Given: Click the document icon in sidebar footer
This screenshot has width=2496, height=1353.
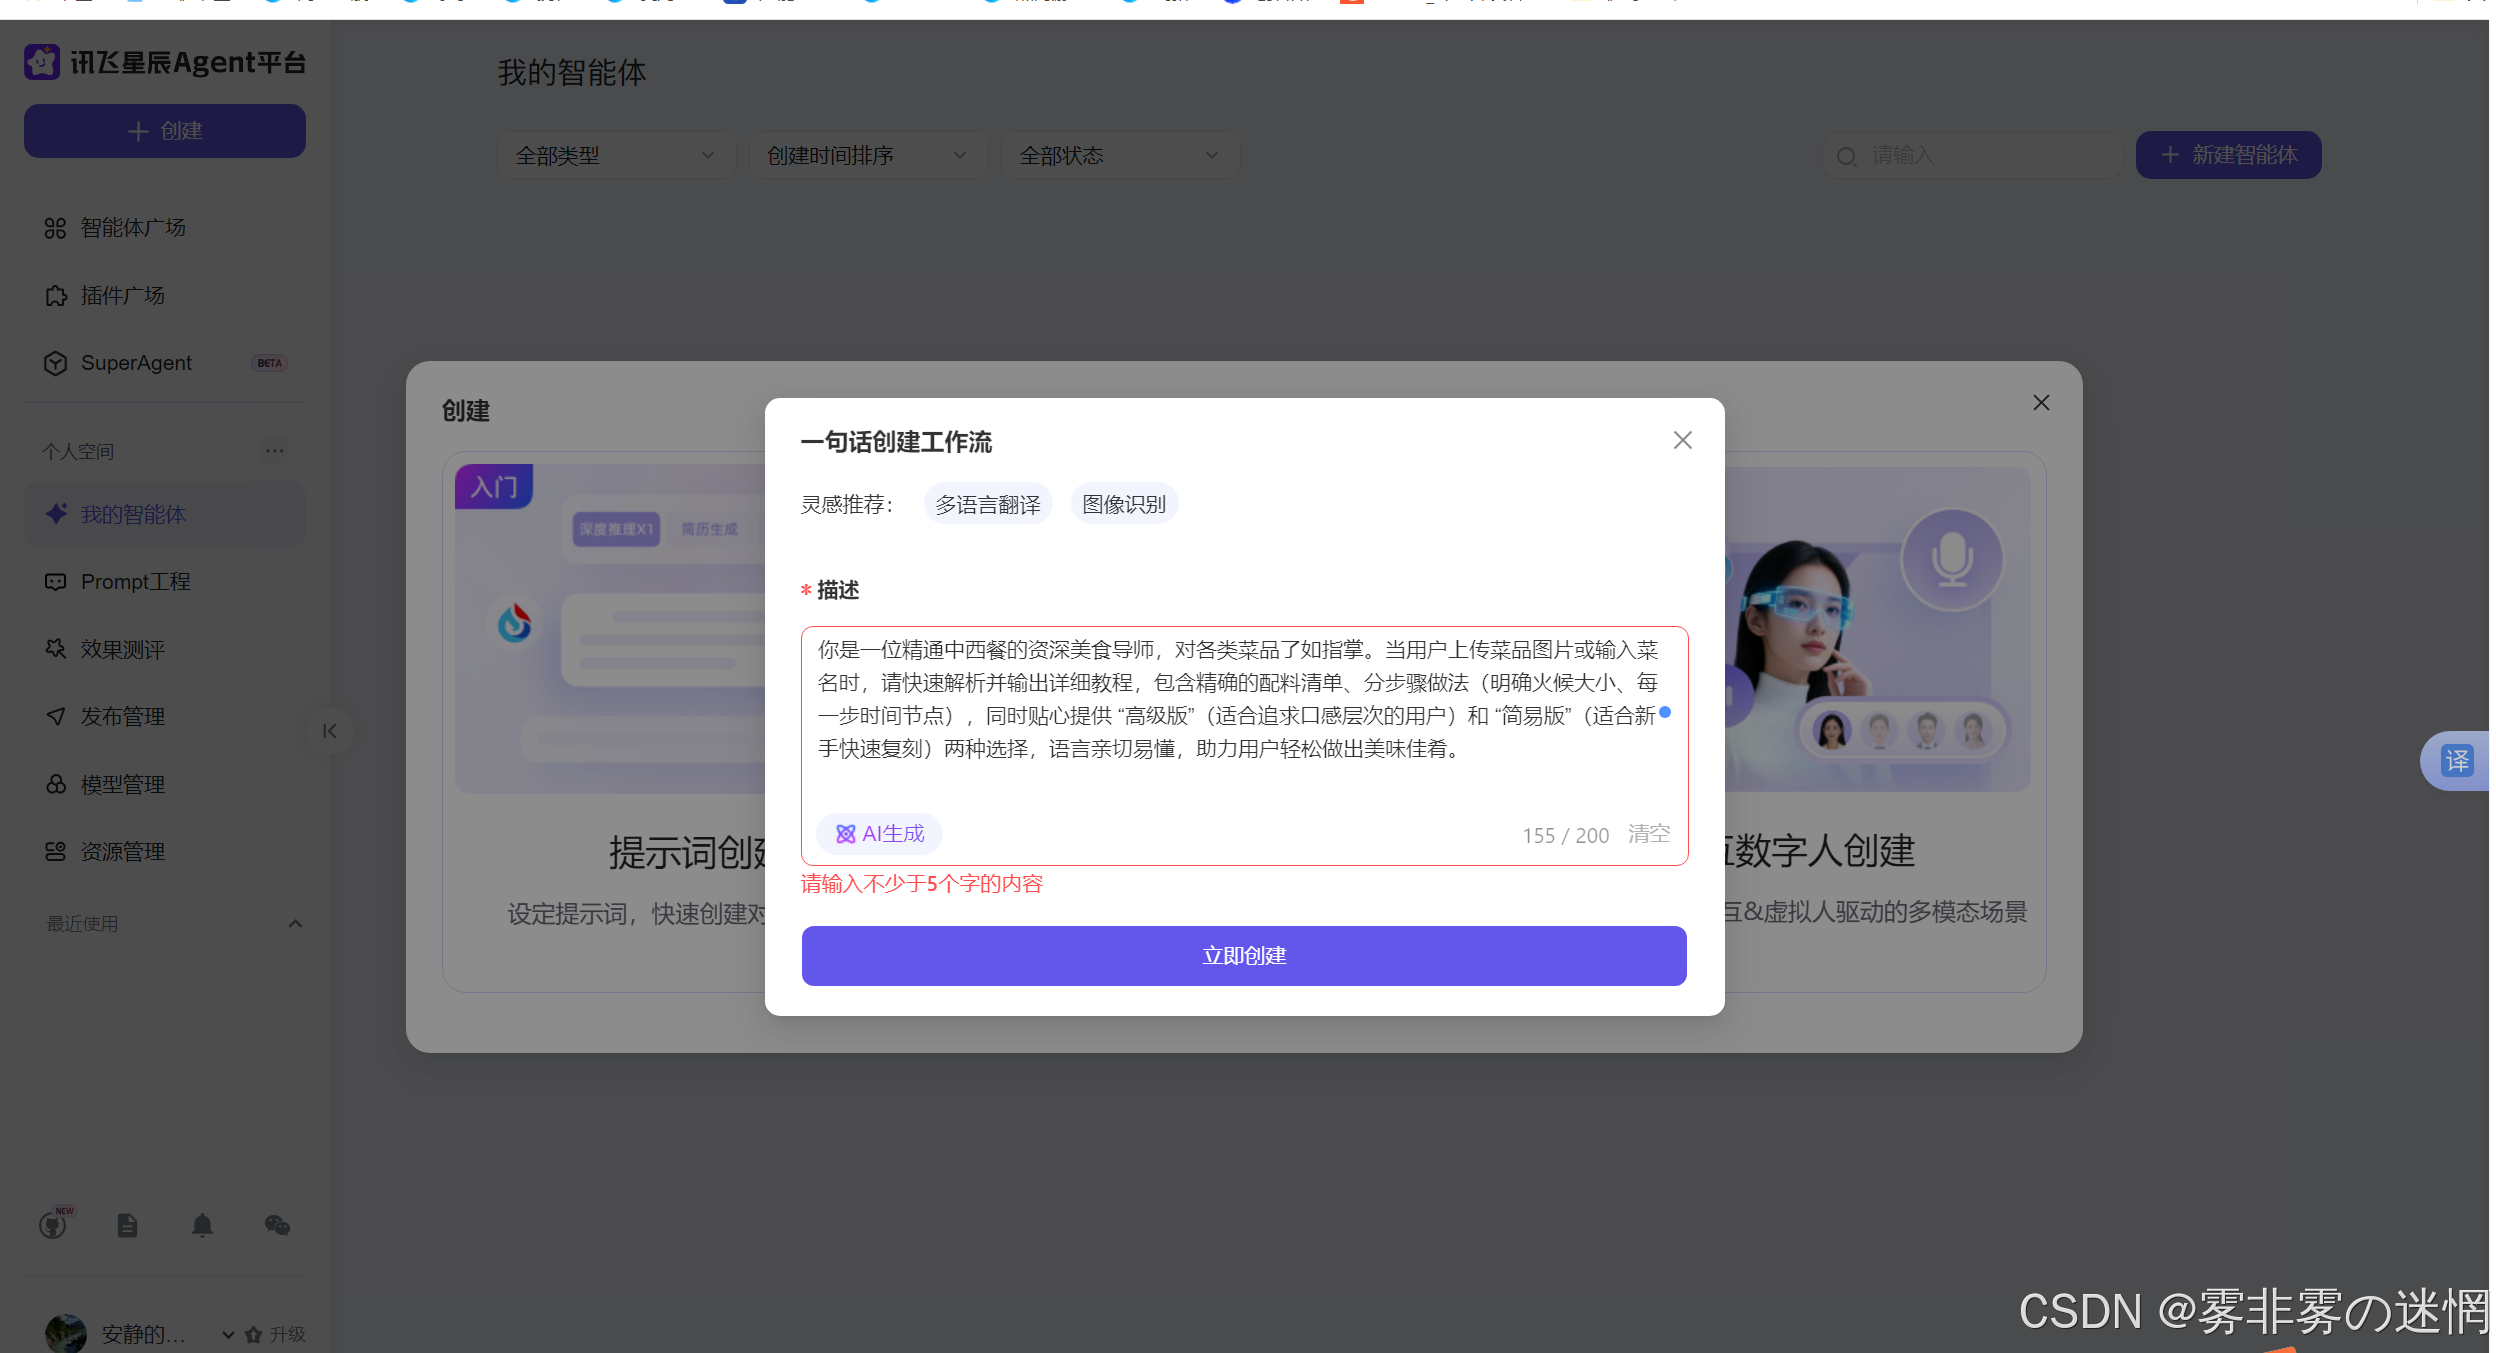Looking at the screenshot, I should tap(127, 1225).
